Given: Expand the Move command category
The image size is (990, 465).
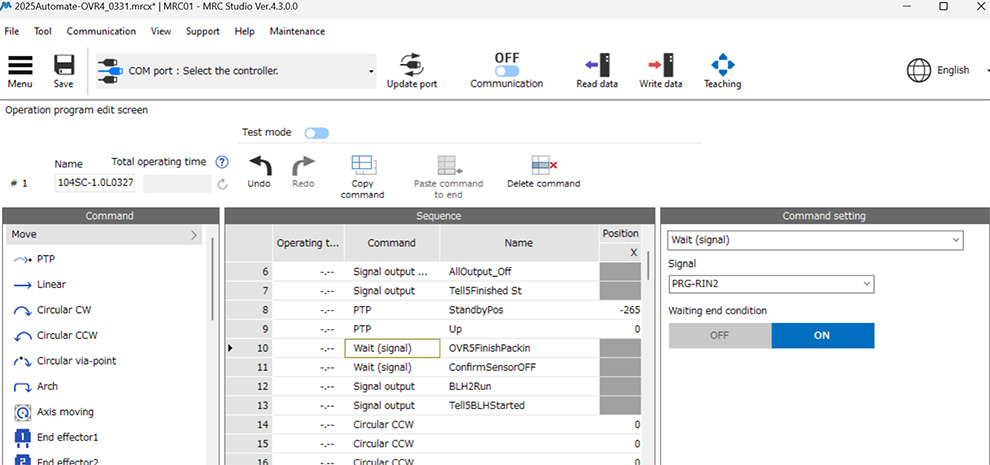Looking at the screenshot, I should tap(104, 235).
